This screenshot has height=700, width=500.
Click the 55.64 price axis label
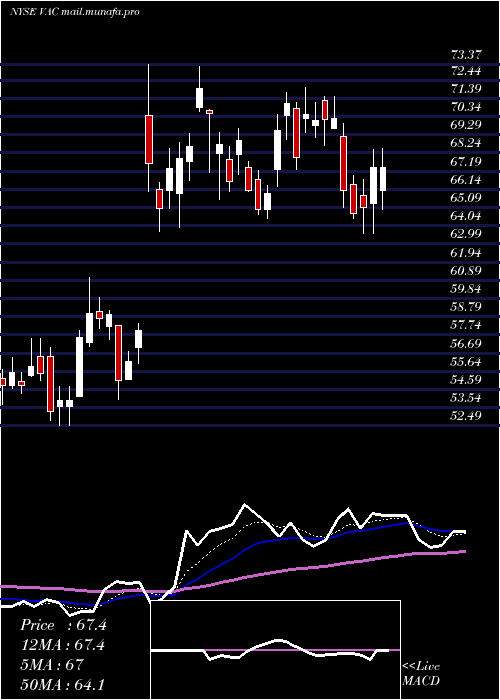467,362
